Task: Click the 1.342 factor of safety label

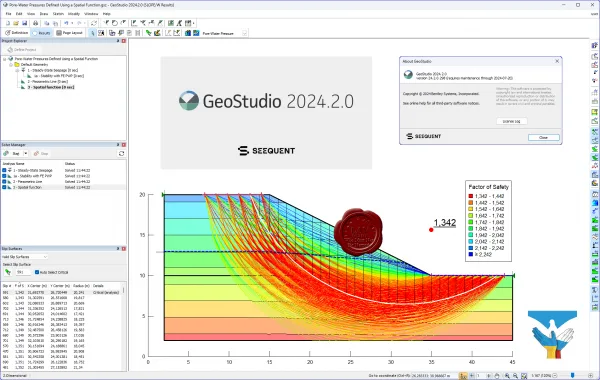Action: pyautogui.click(x=445, y=223)
